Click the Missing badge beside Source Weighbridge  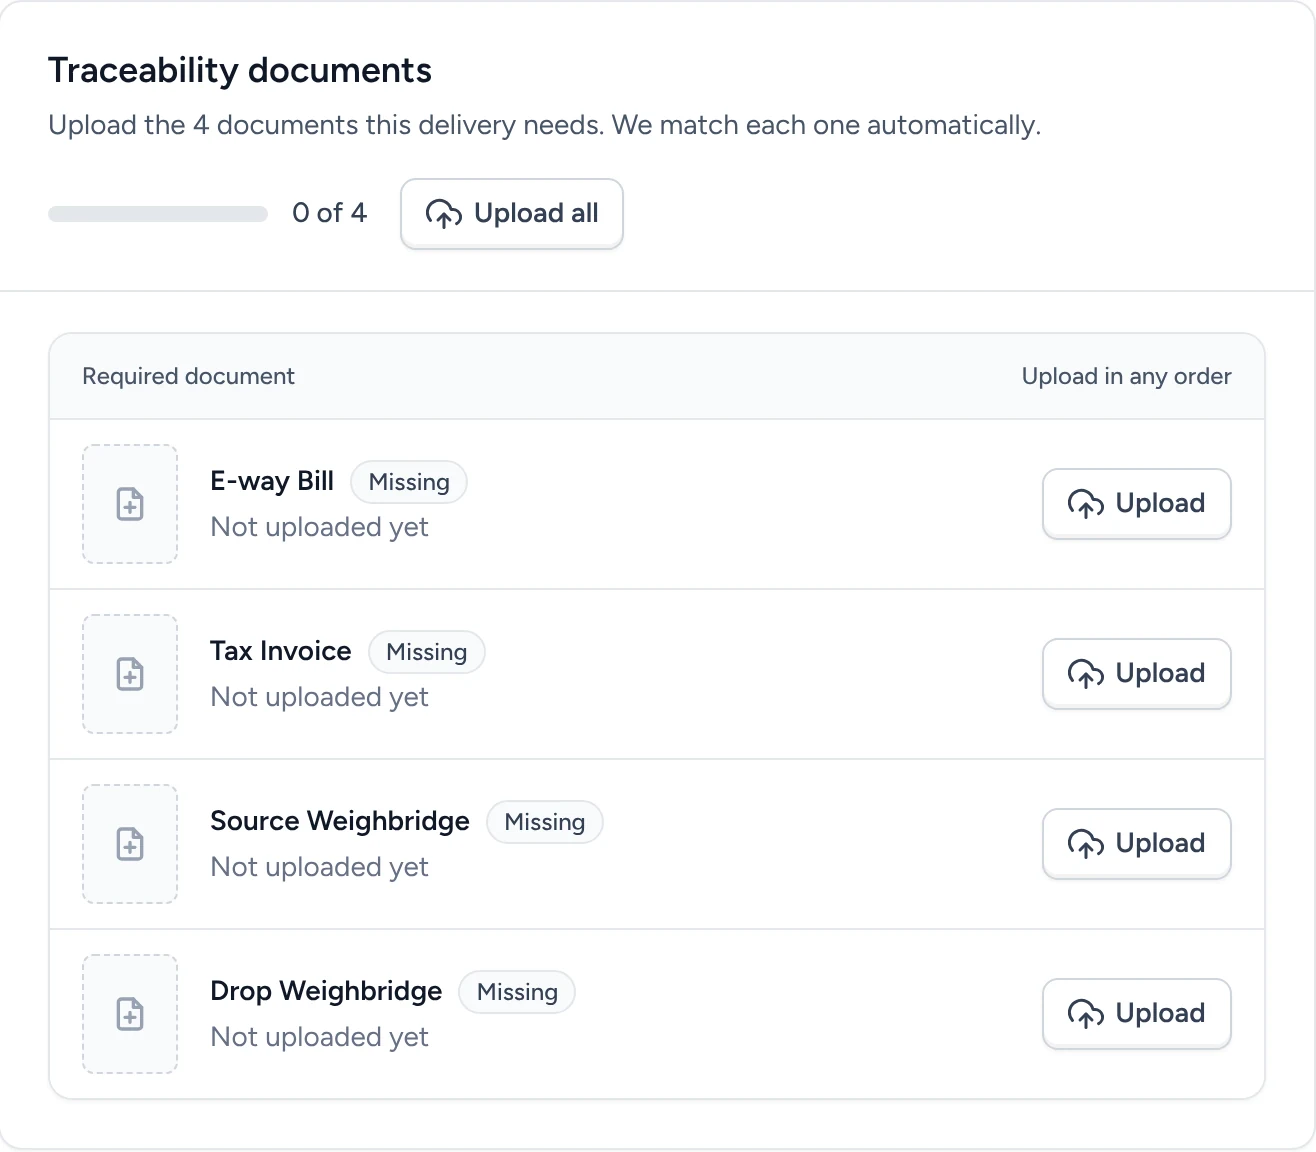coord(545,822)
